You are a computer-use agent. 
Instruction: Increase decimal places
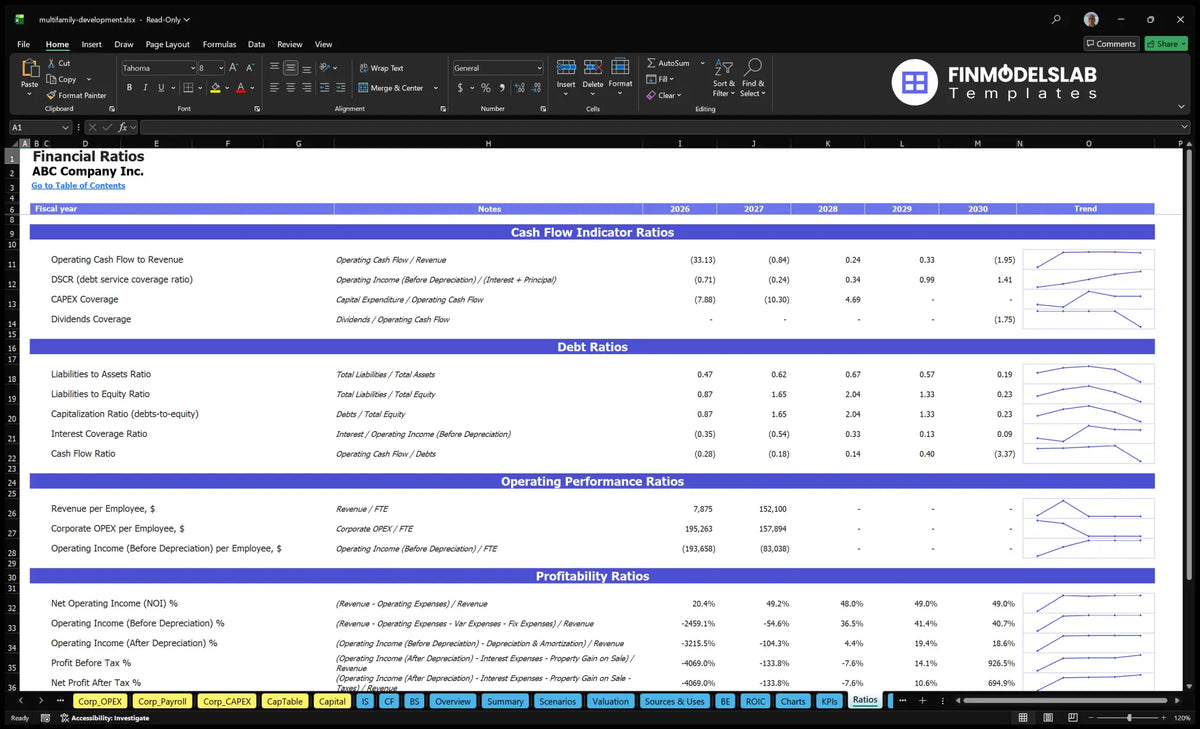coord(518,88)
